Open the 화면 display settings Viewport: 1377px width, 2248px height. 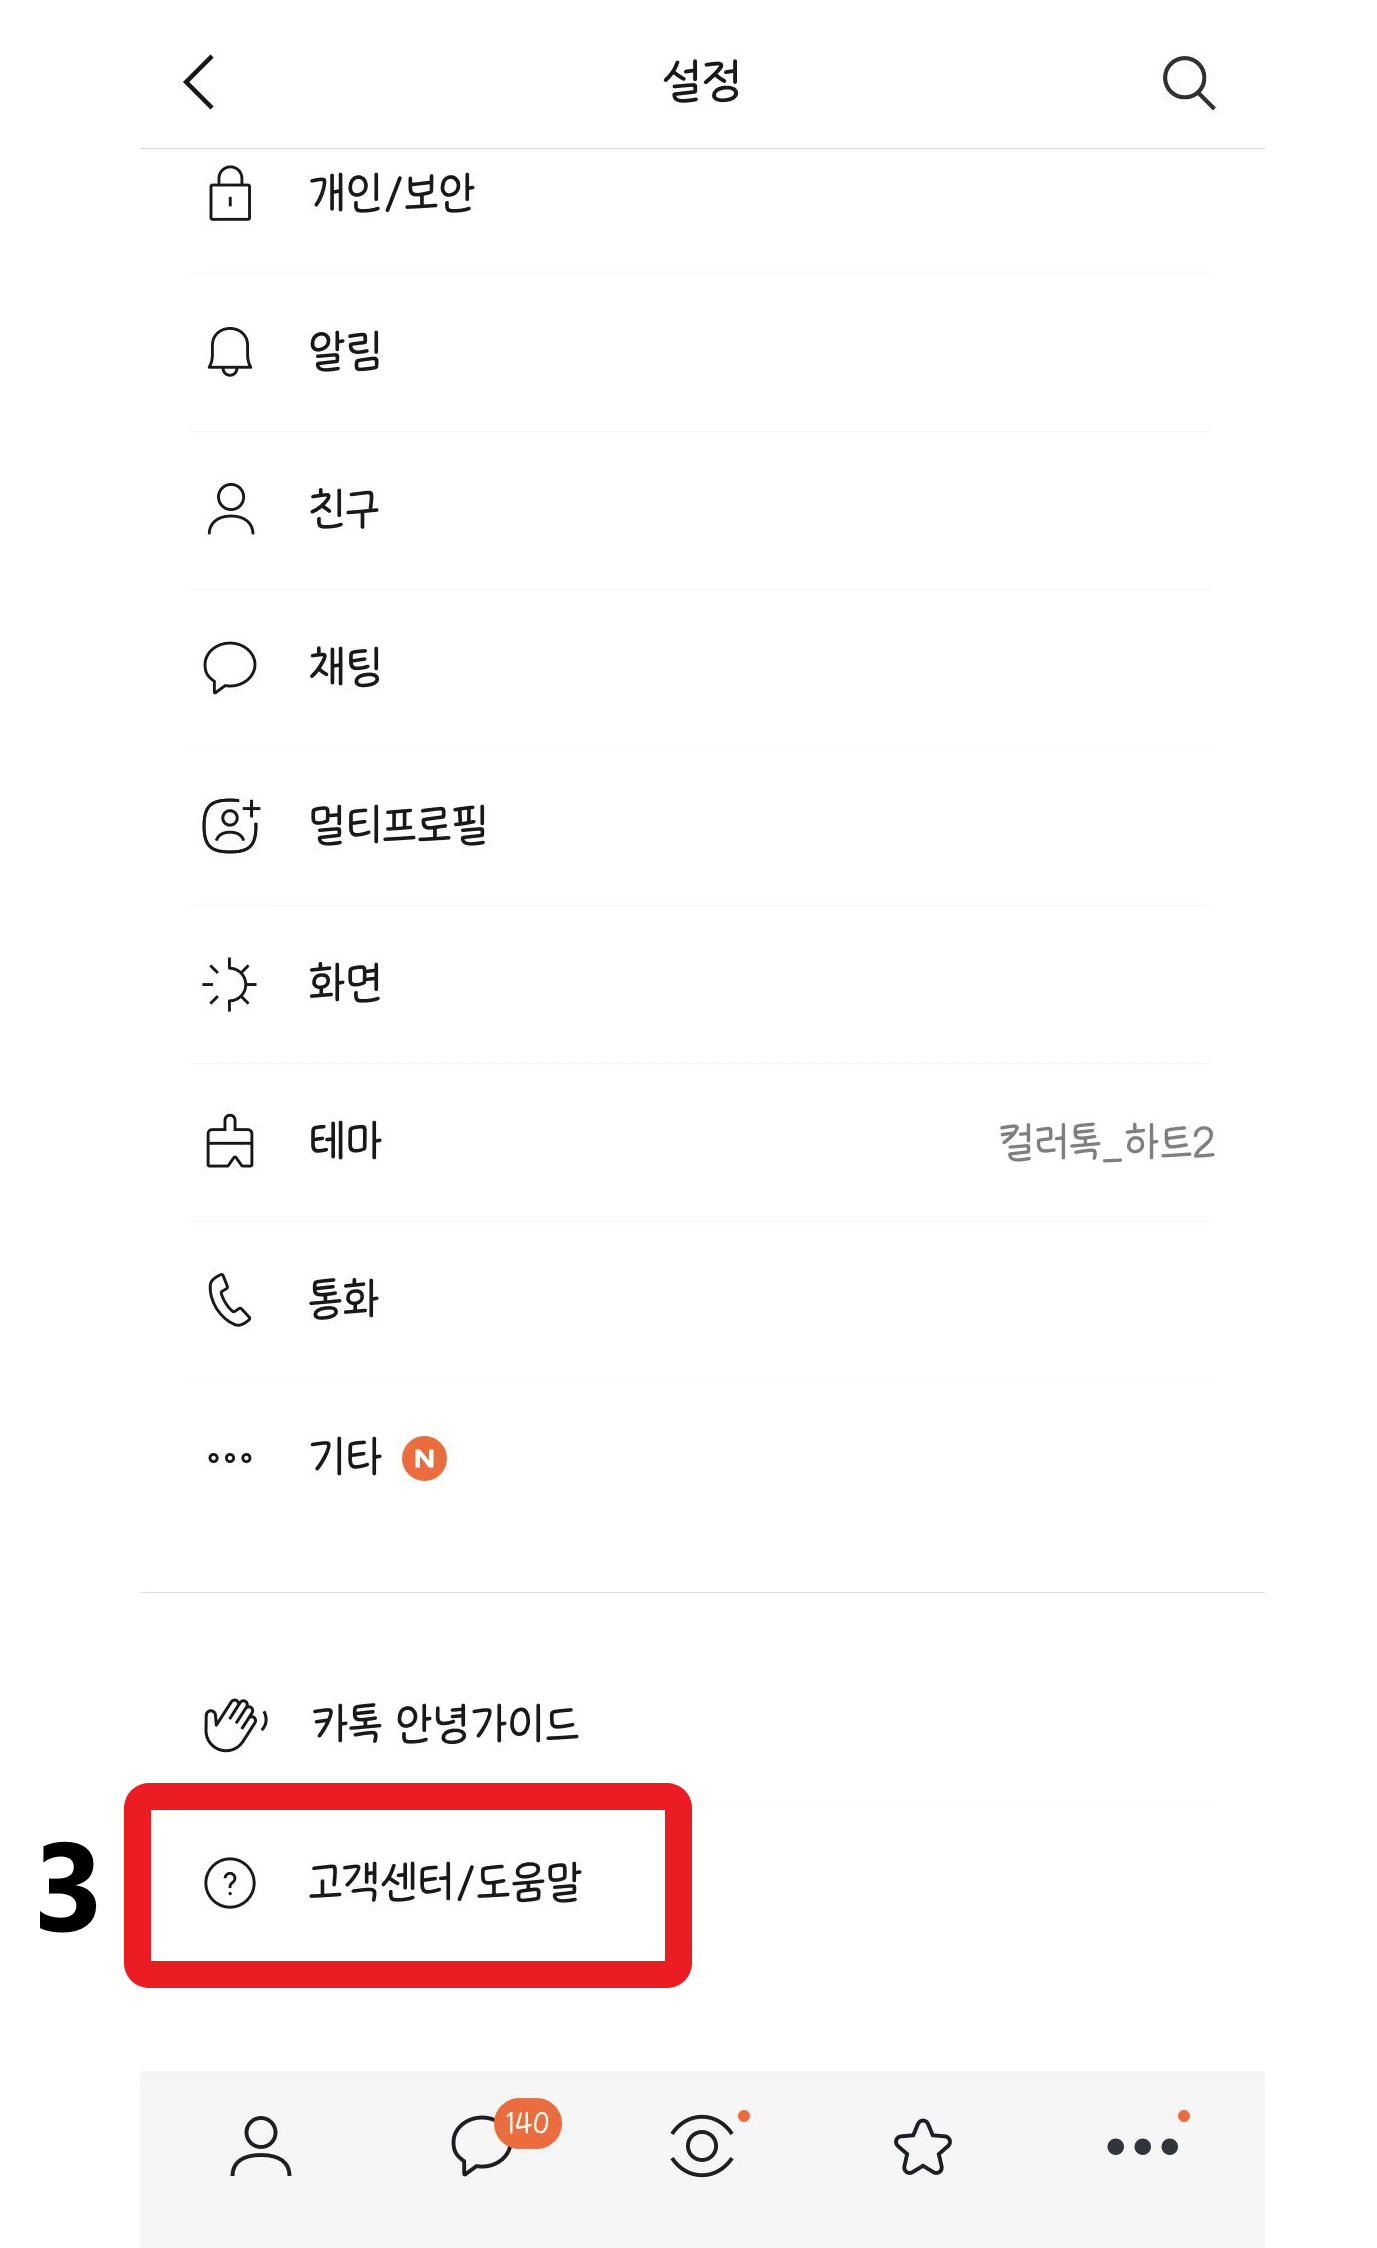coord(345,983)
